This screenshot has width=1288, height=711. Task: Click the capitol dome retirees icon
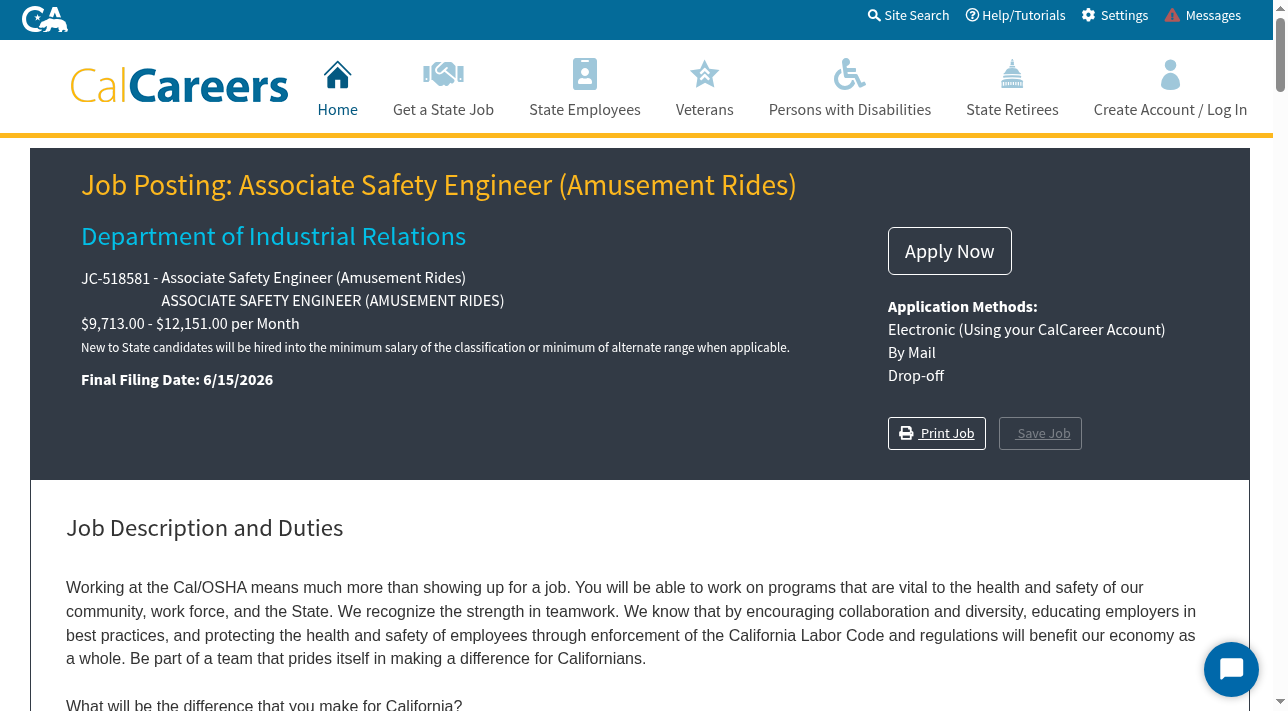pyautogui.click(x=1012, y=74)
